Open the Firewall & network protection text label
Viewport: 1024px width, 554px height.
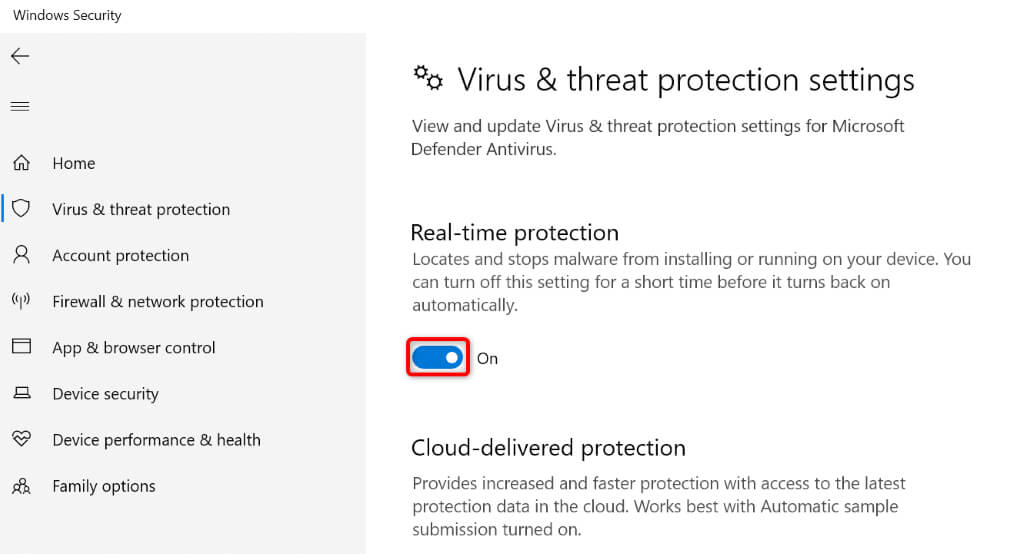[x=158, y=301]
